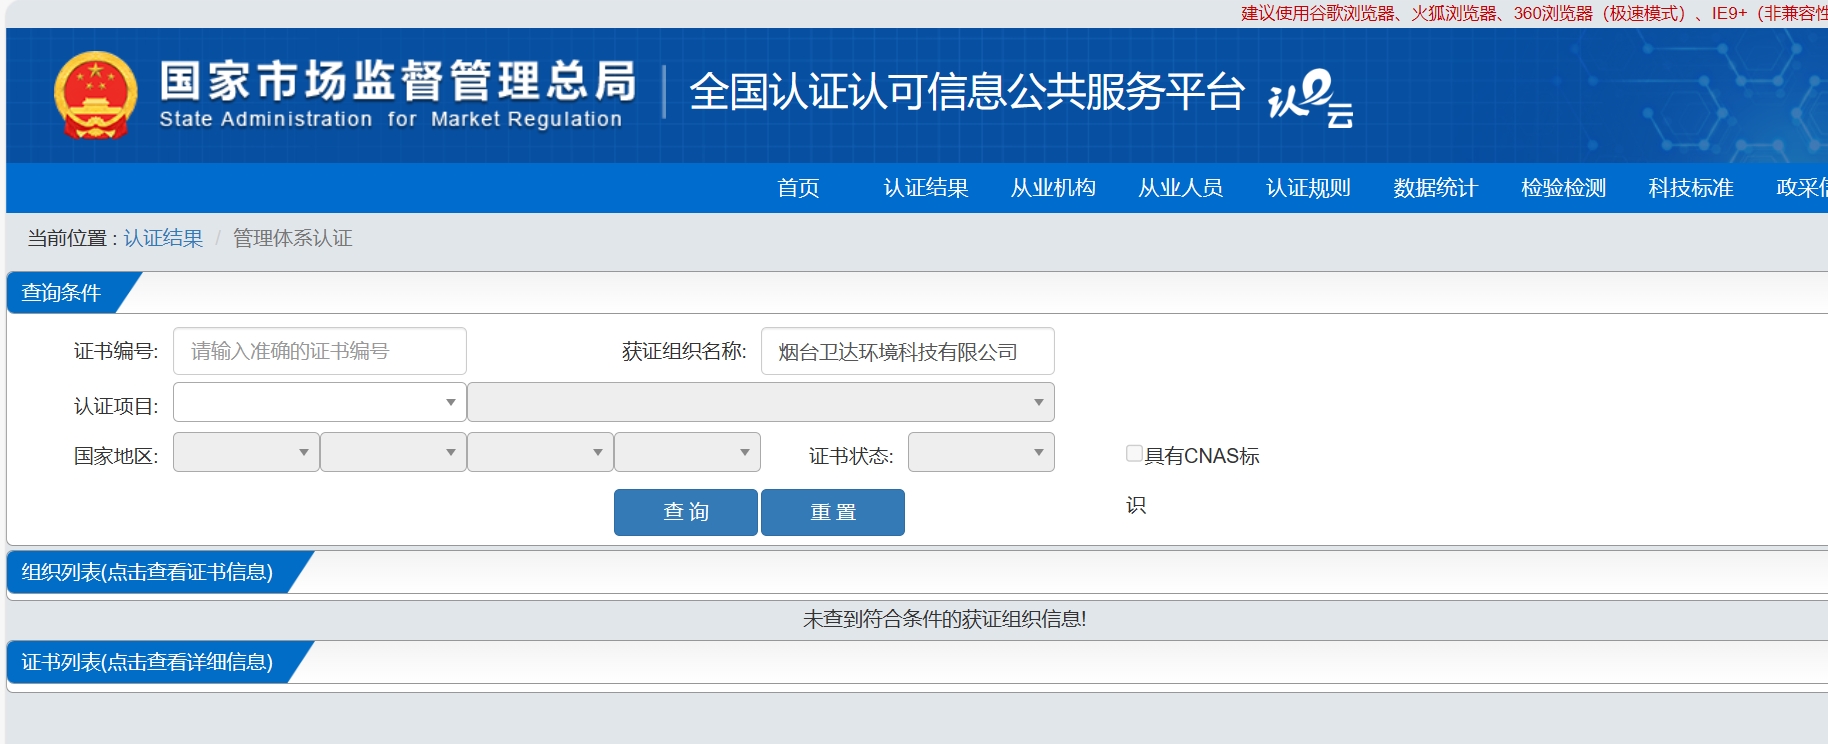Screen dimensions: 1828x744
Task: Focus the 证书编号 input field
Action: [x=320, y=351]
